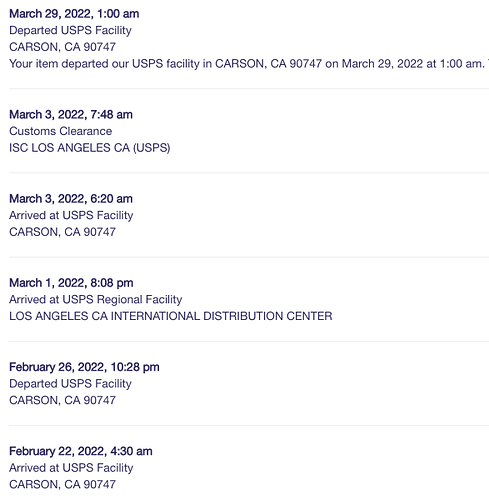Click the March 1, 2022, 8:08 pm heading

(x=71, y=283)
